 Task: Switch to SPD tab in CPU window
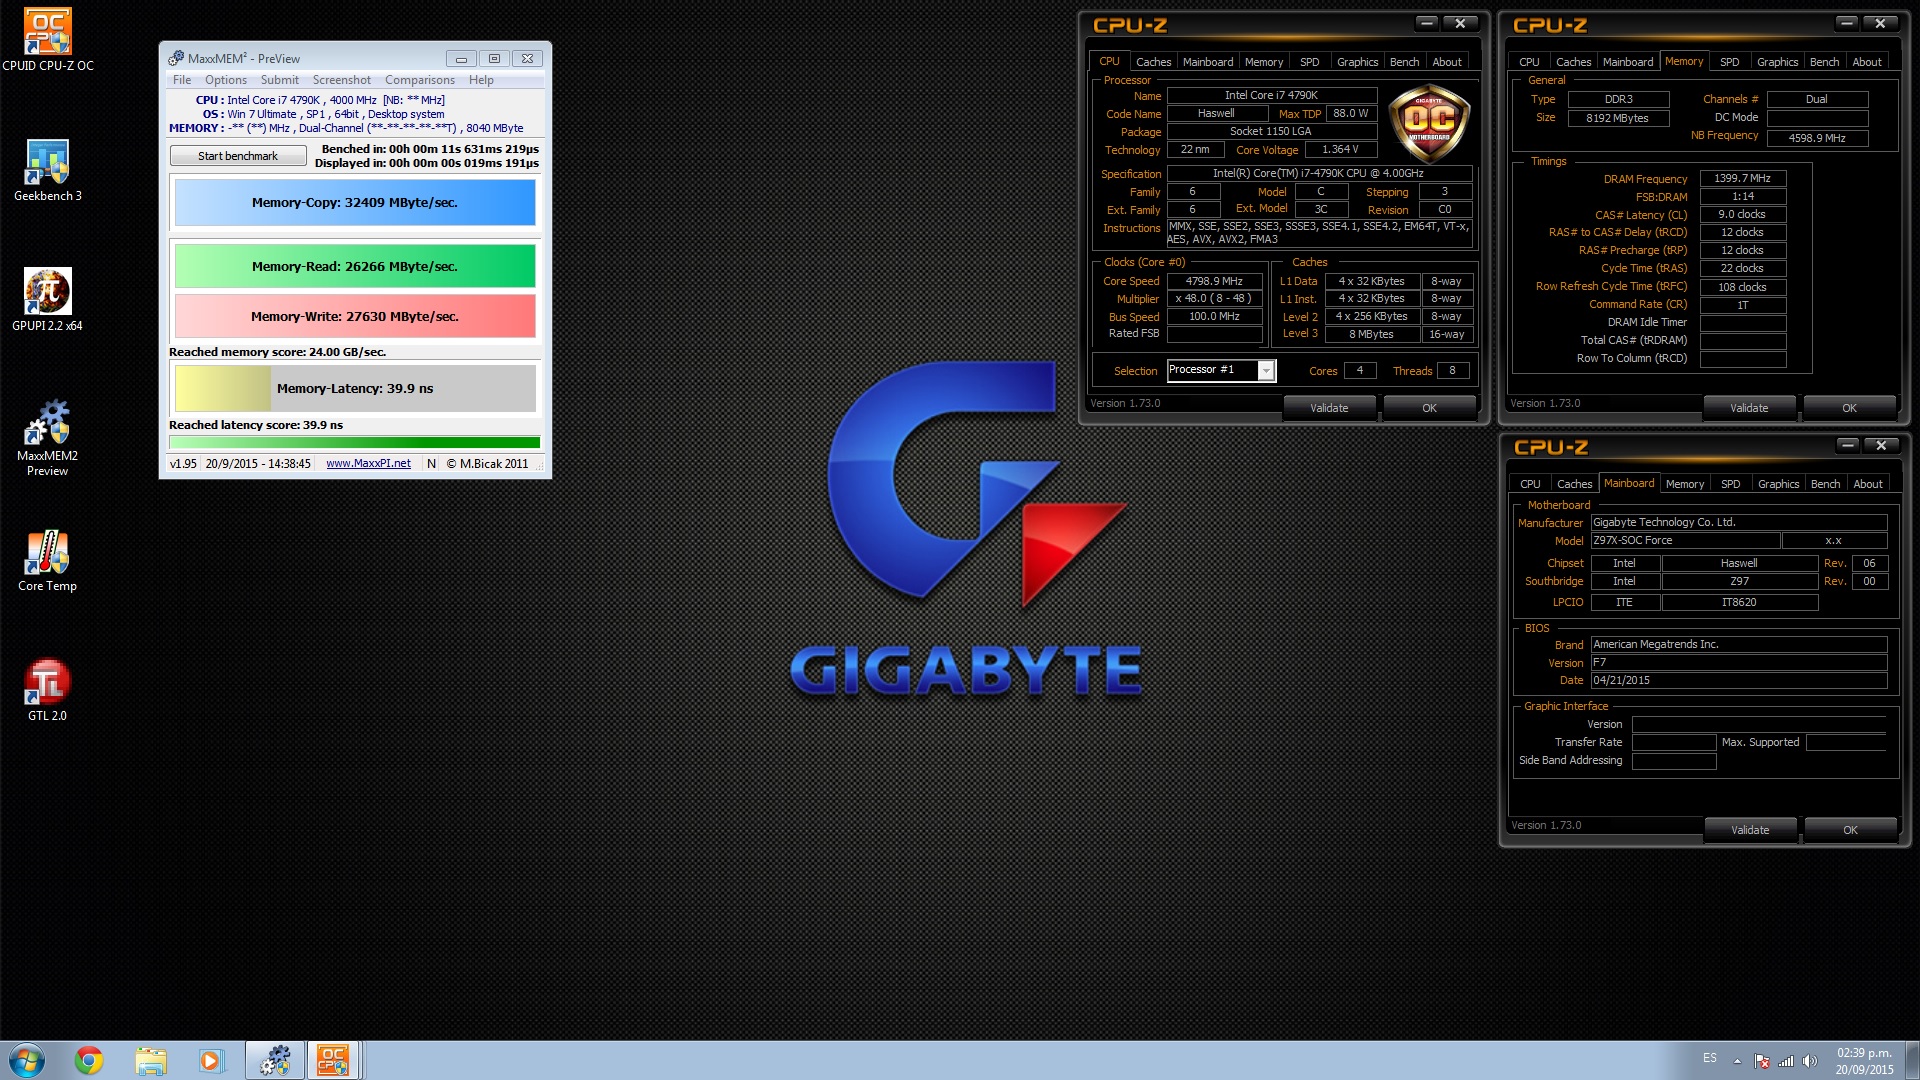pos(1309,62)
